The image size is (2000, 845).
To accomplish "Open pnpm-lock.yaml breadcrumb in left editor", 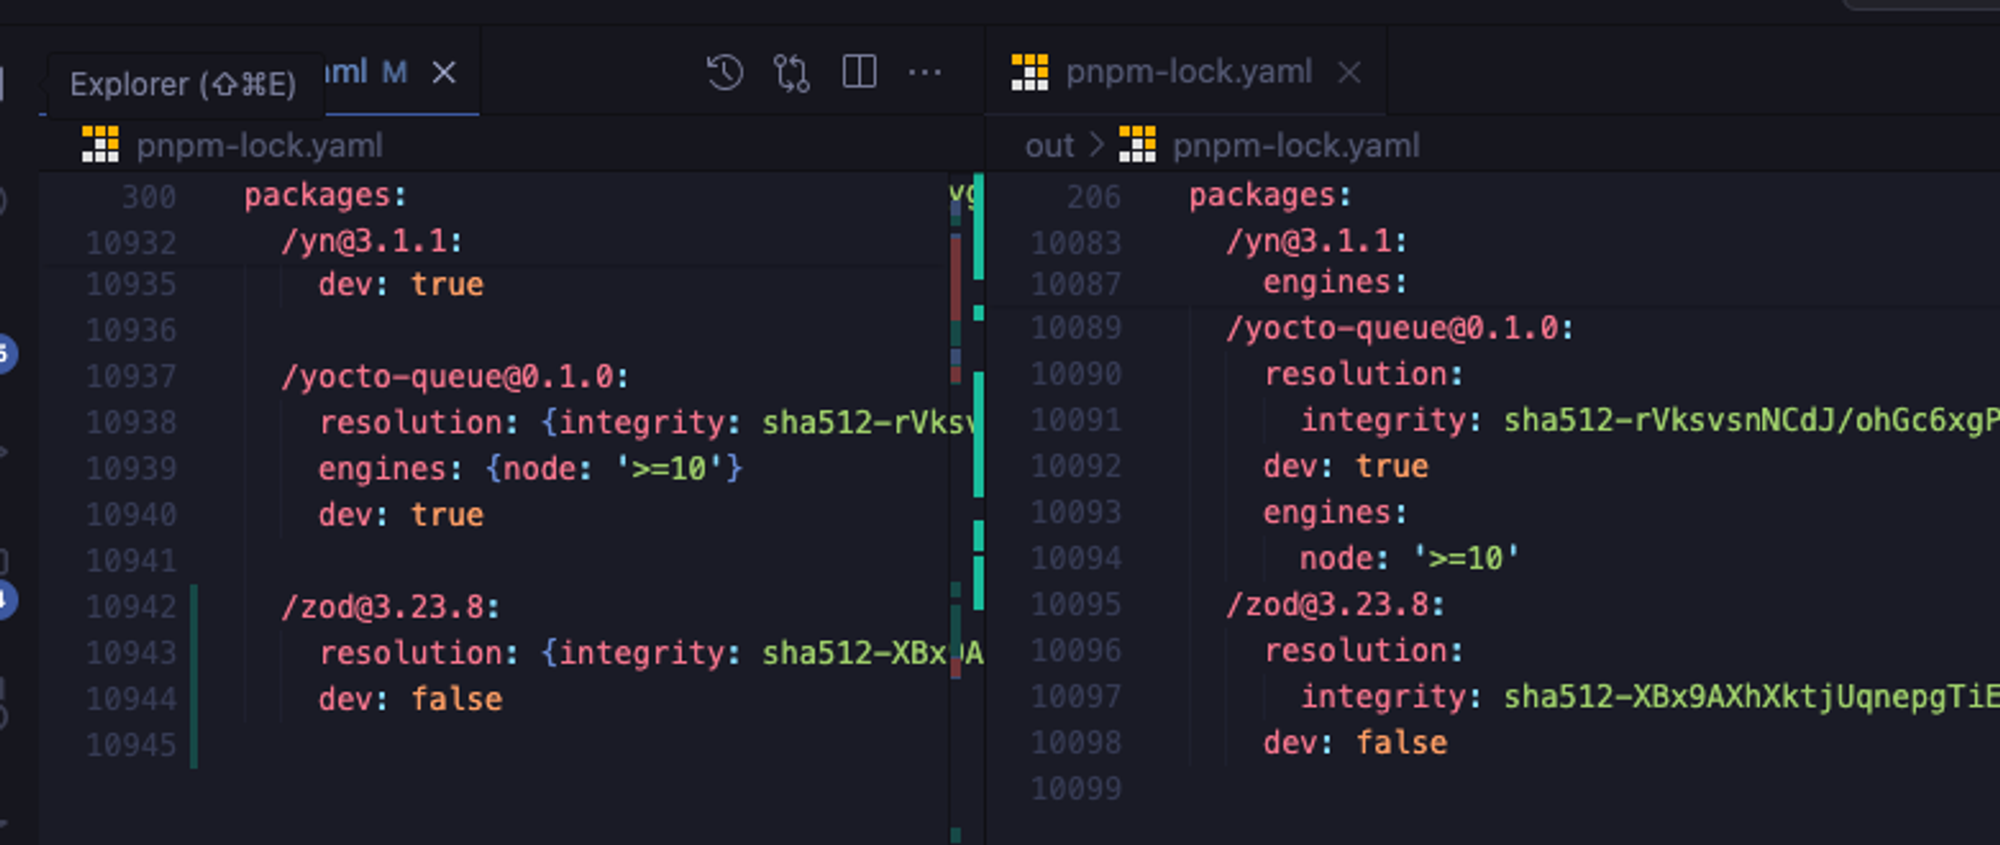I will [259, 146].
